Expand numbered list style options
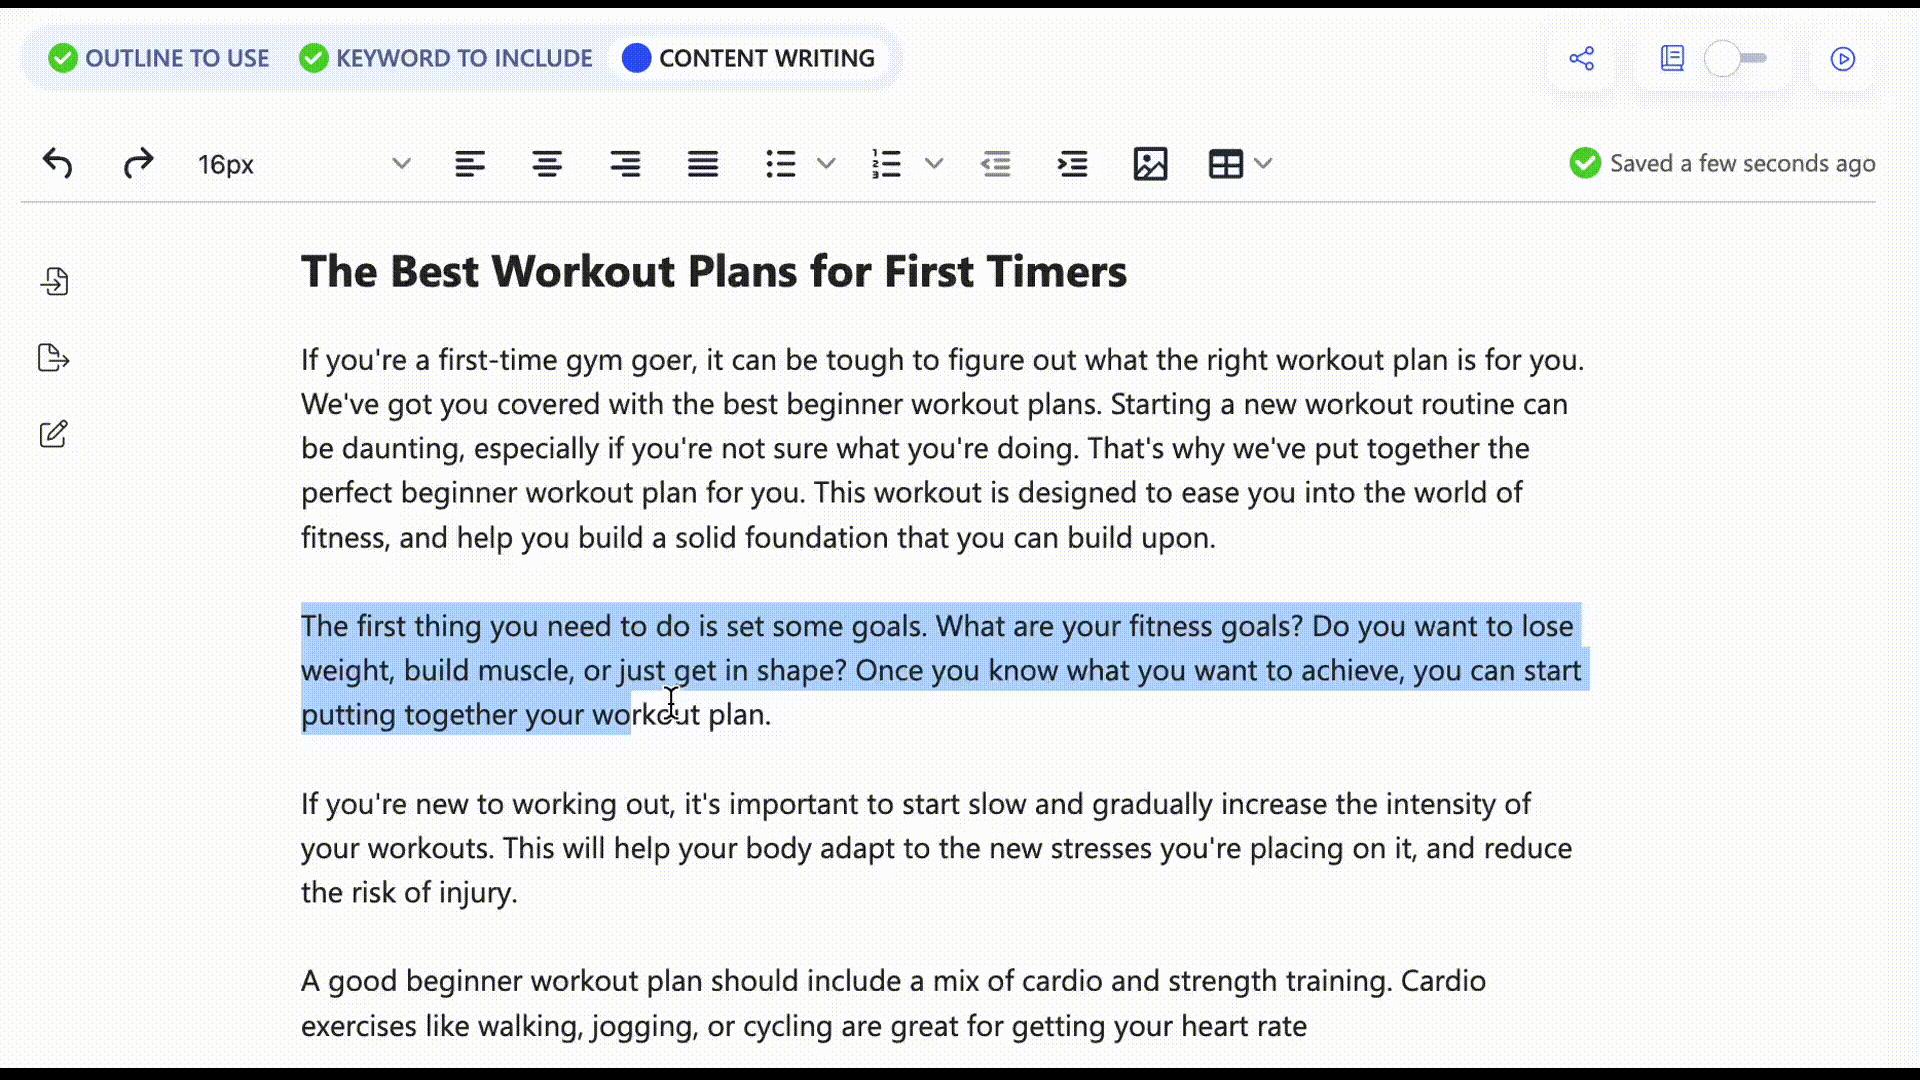 coord(934,163)
